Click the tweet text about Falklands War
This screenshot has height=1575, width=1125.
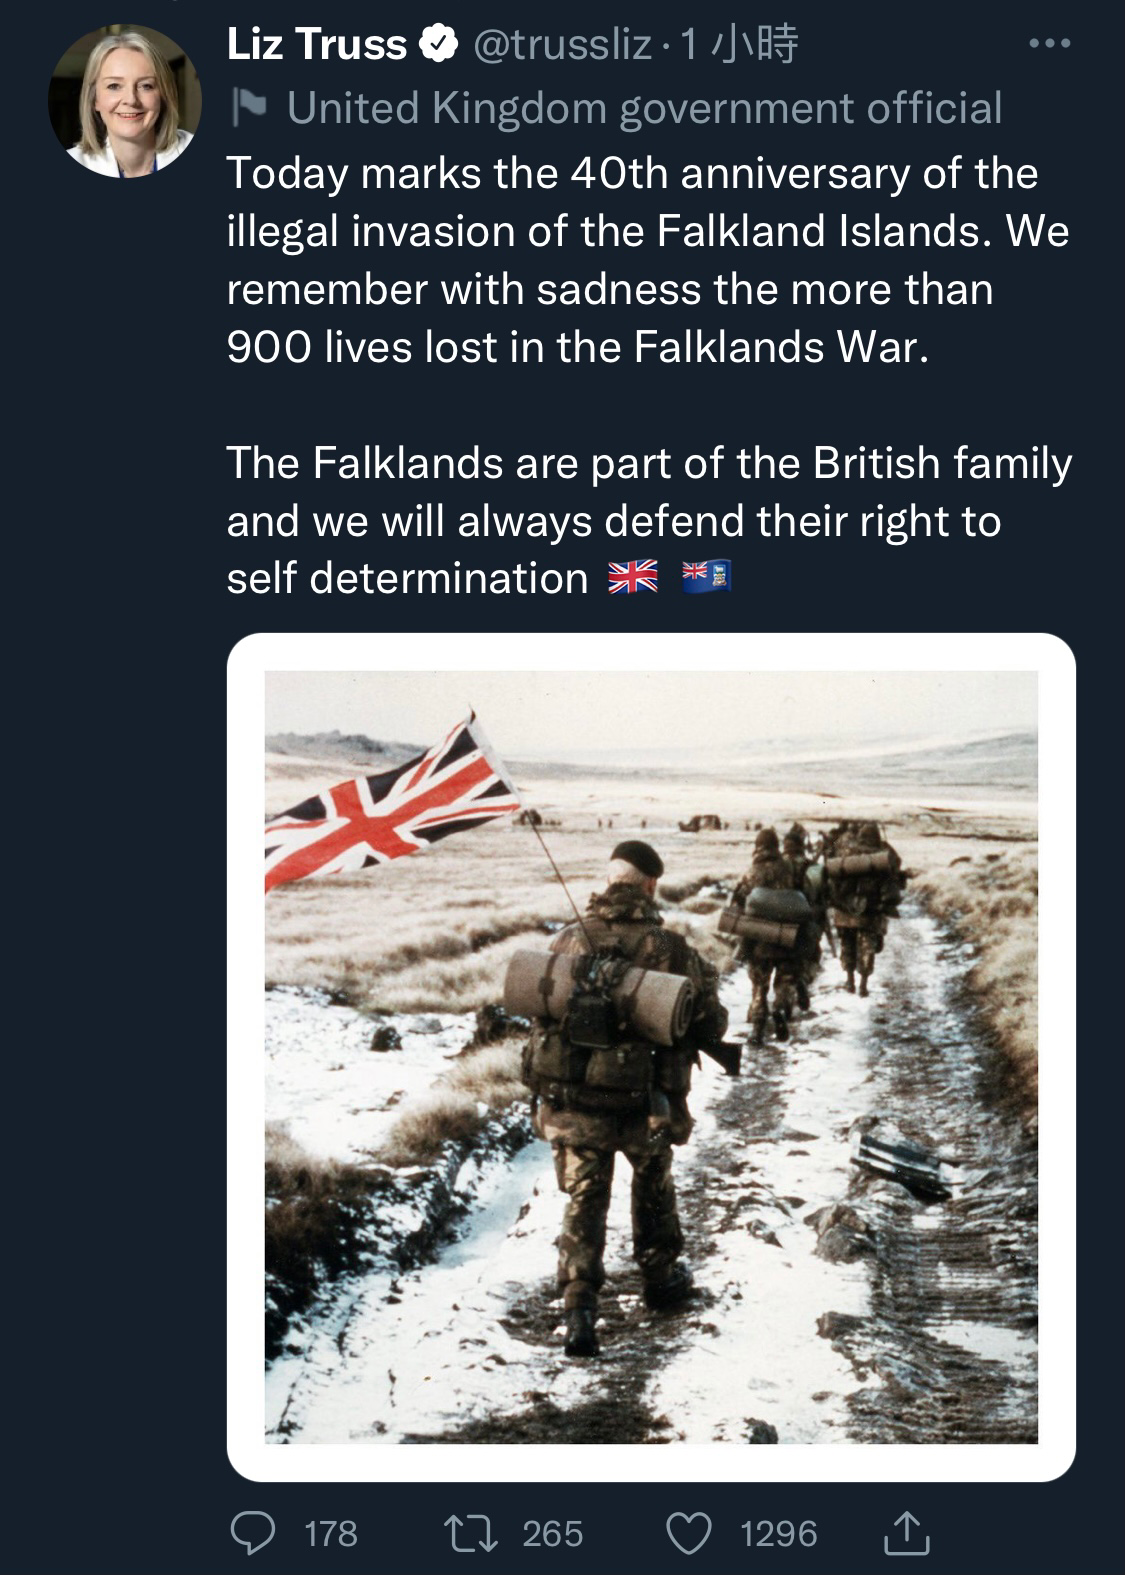click(648, 260)
